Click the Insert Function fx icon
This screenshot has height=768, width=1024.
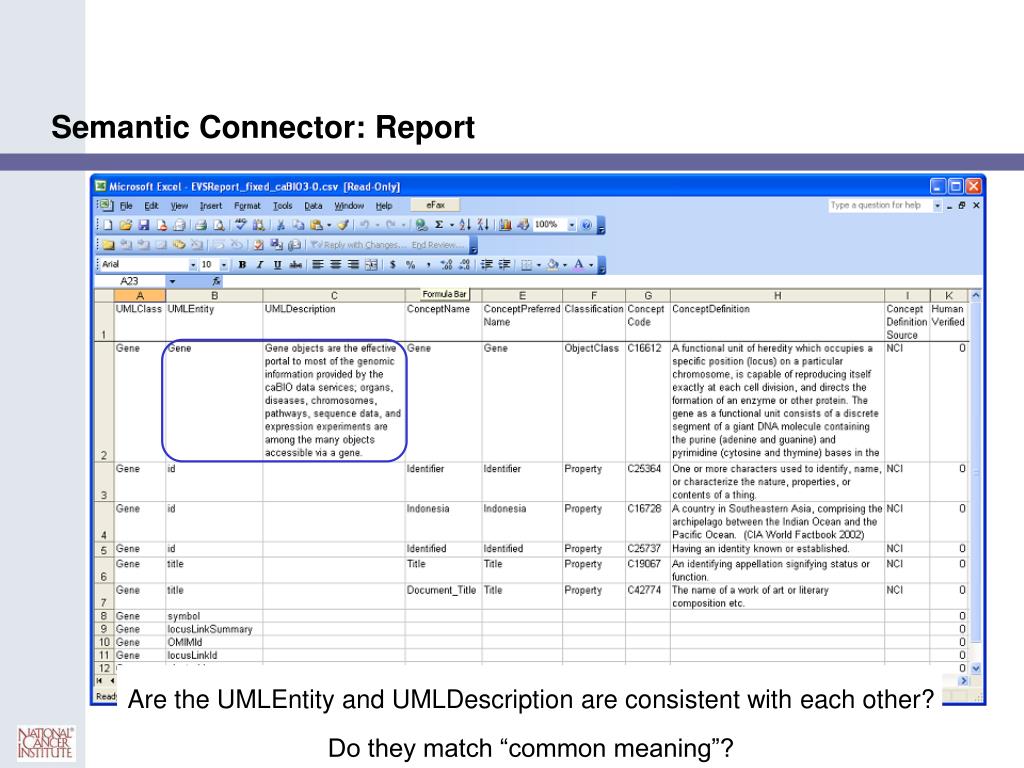(x=216, y=281)
